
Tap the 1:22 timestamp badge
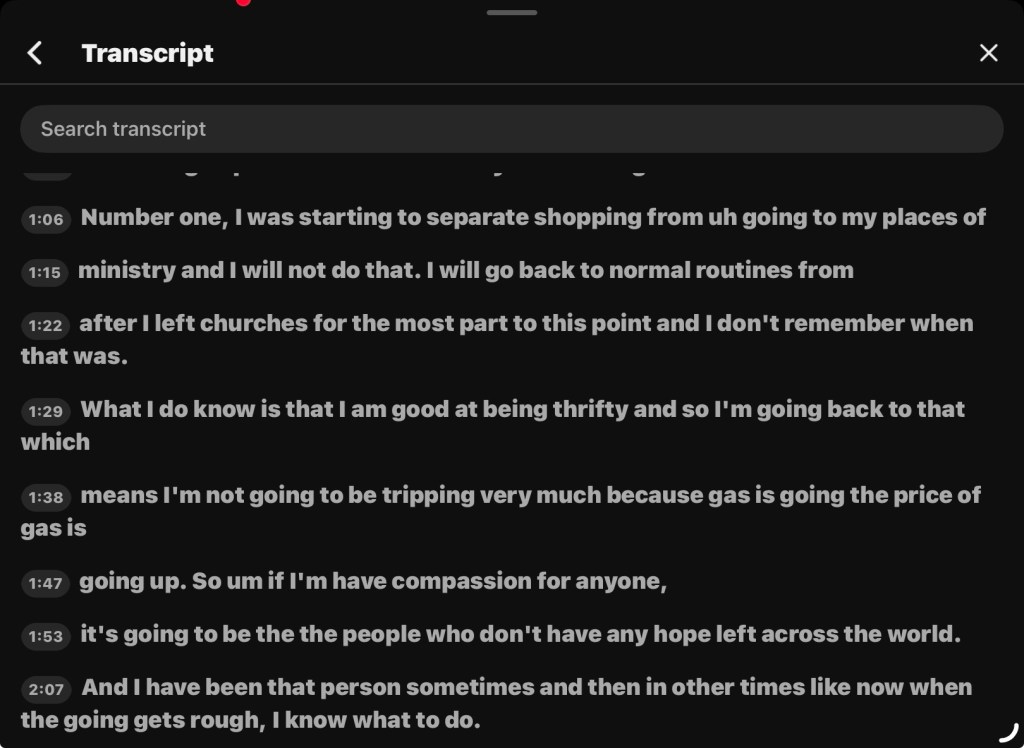point(46,325)
